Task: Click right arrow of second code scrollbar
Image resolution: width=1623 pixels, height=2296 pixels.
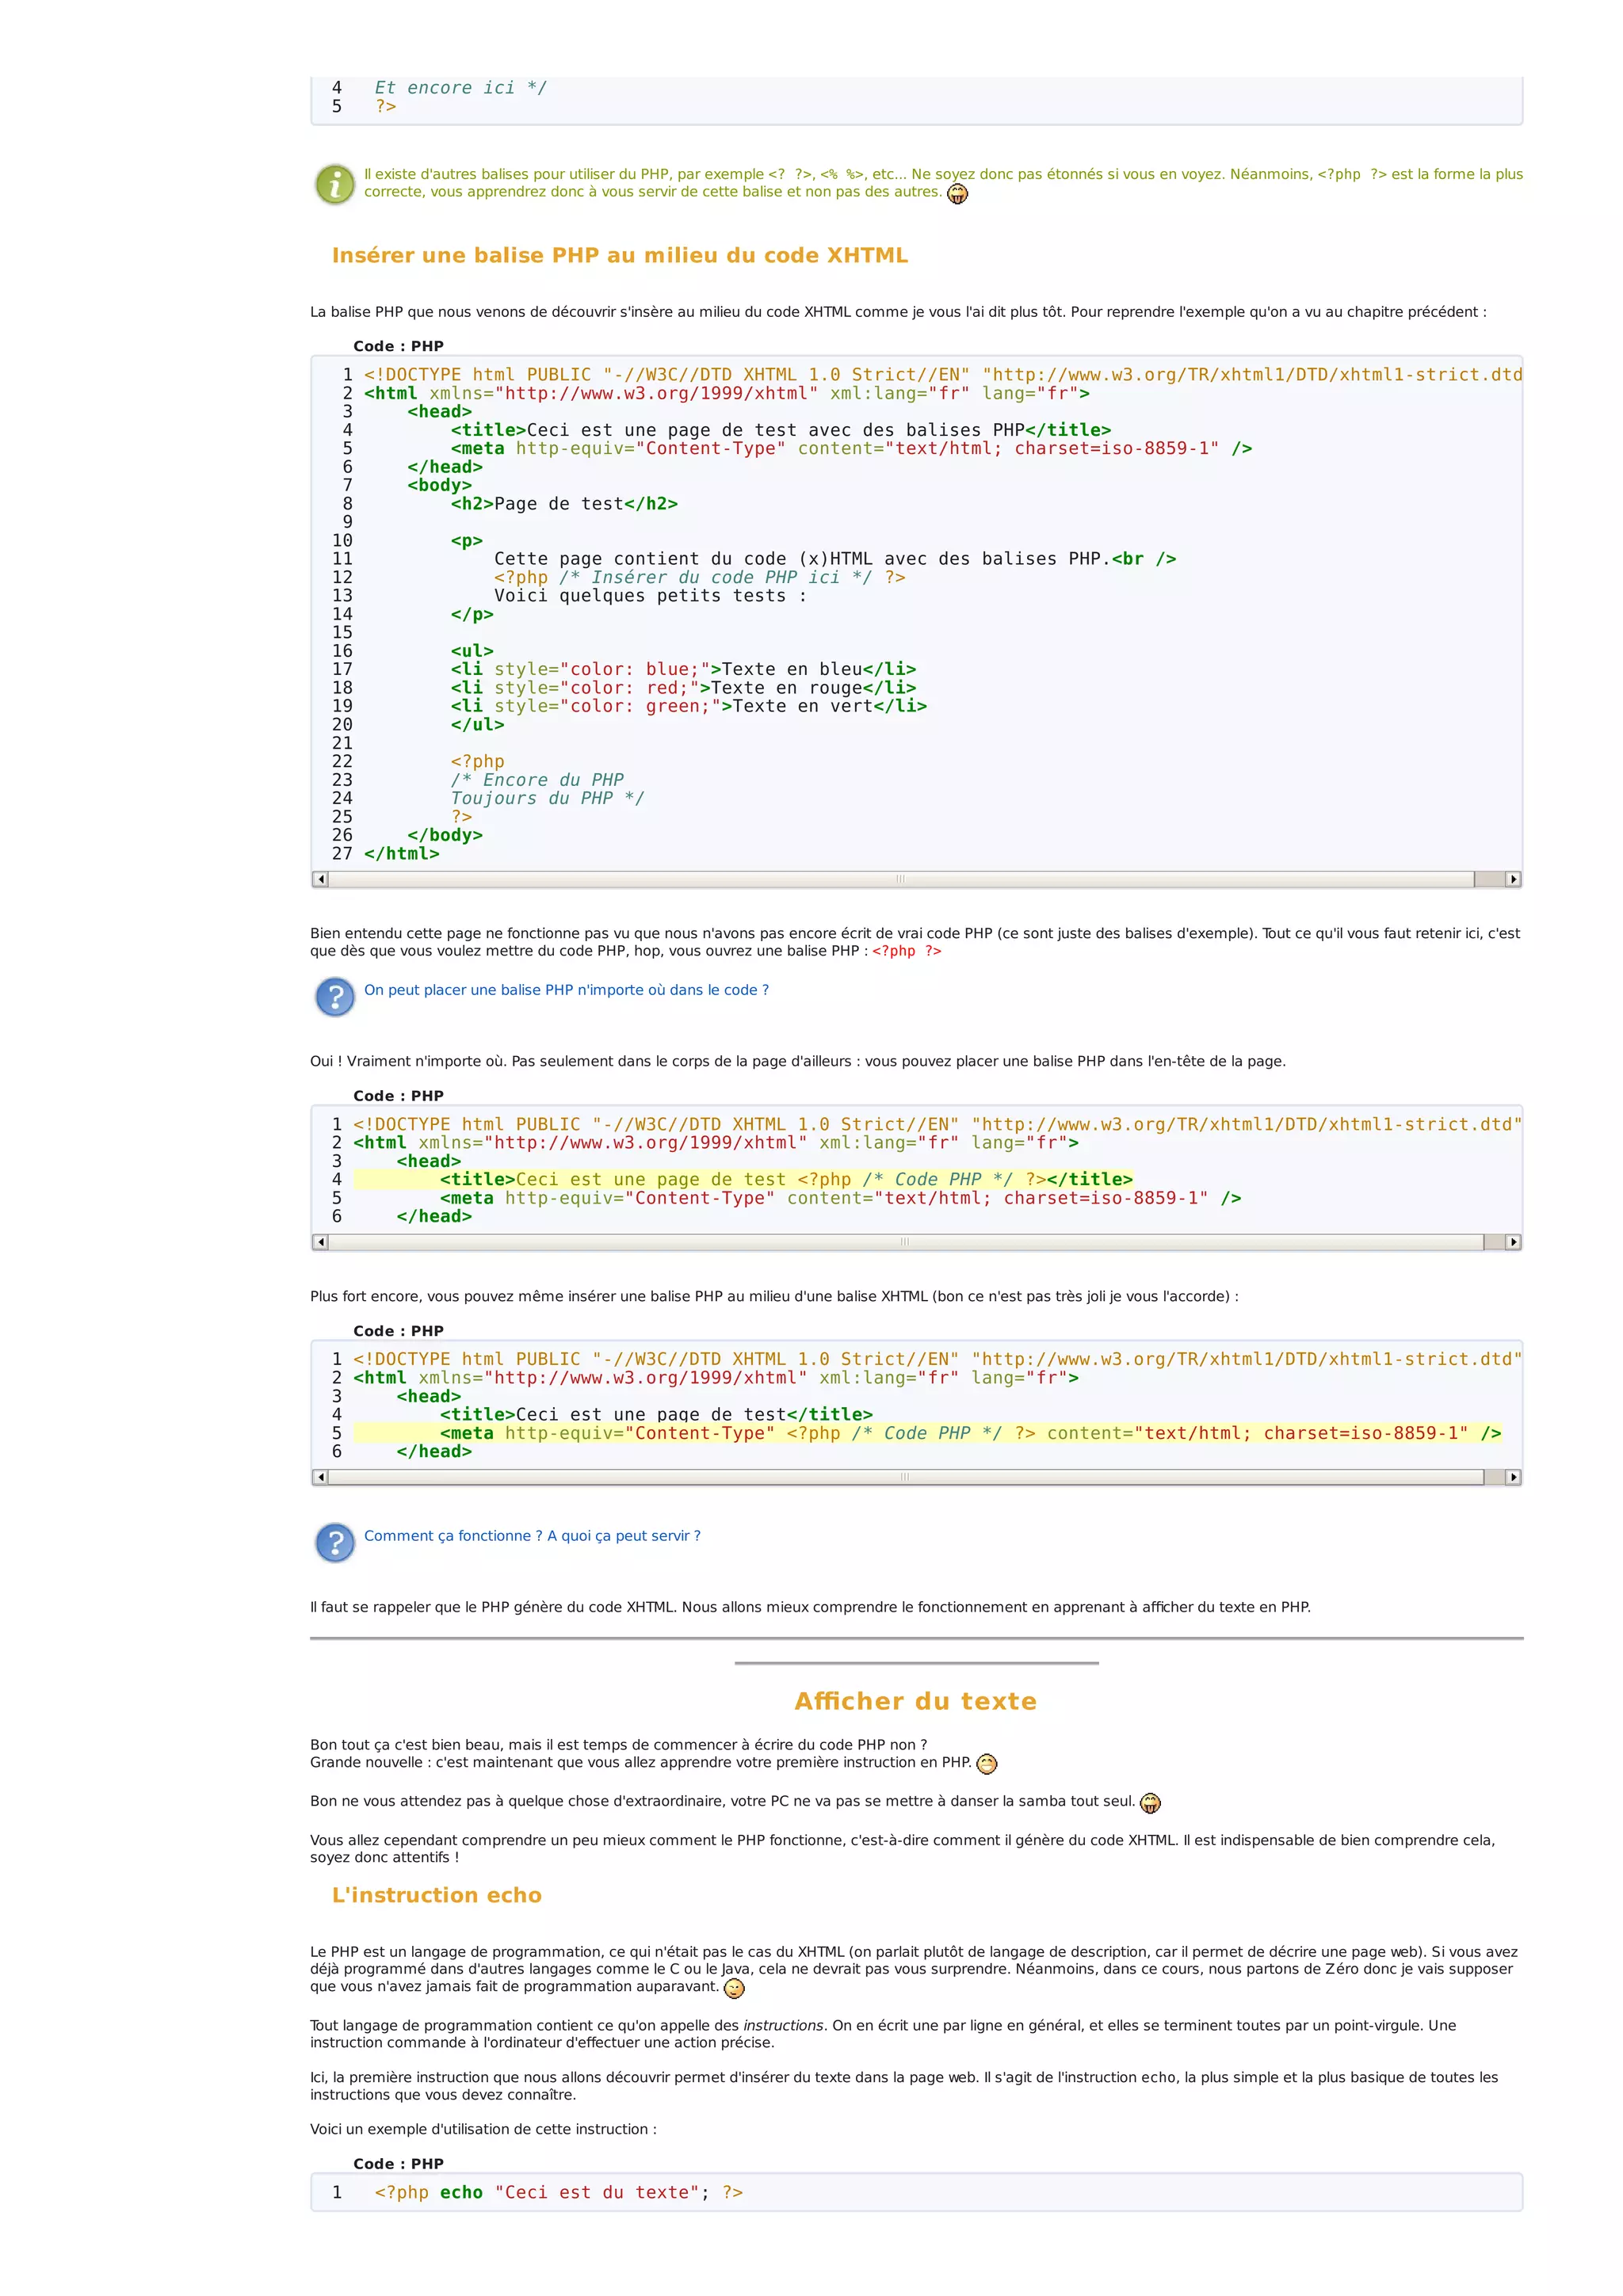Action: pyautogui.click(x=1513, y=1242)
